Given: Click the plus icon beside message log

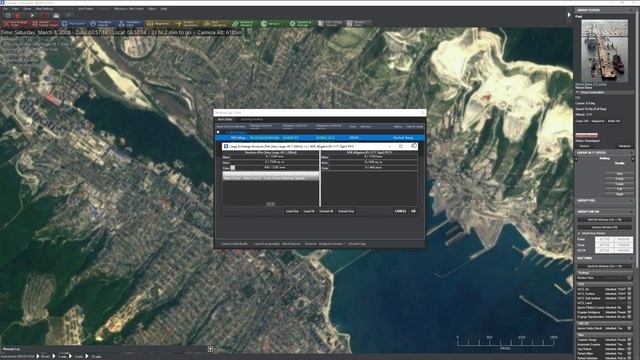Looking at the screenshot, I should 210,349.
